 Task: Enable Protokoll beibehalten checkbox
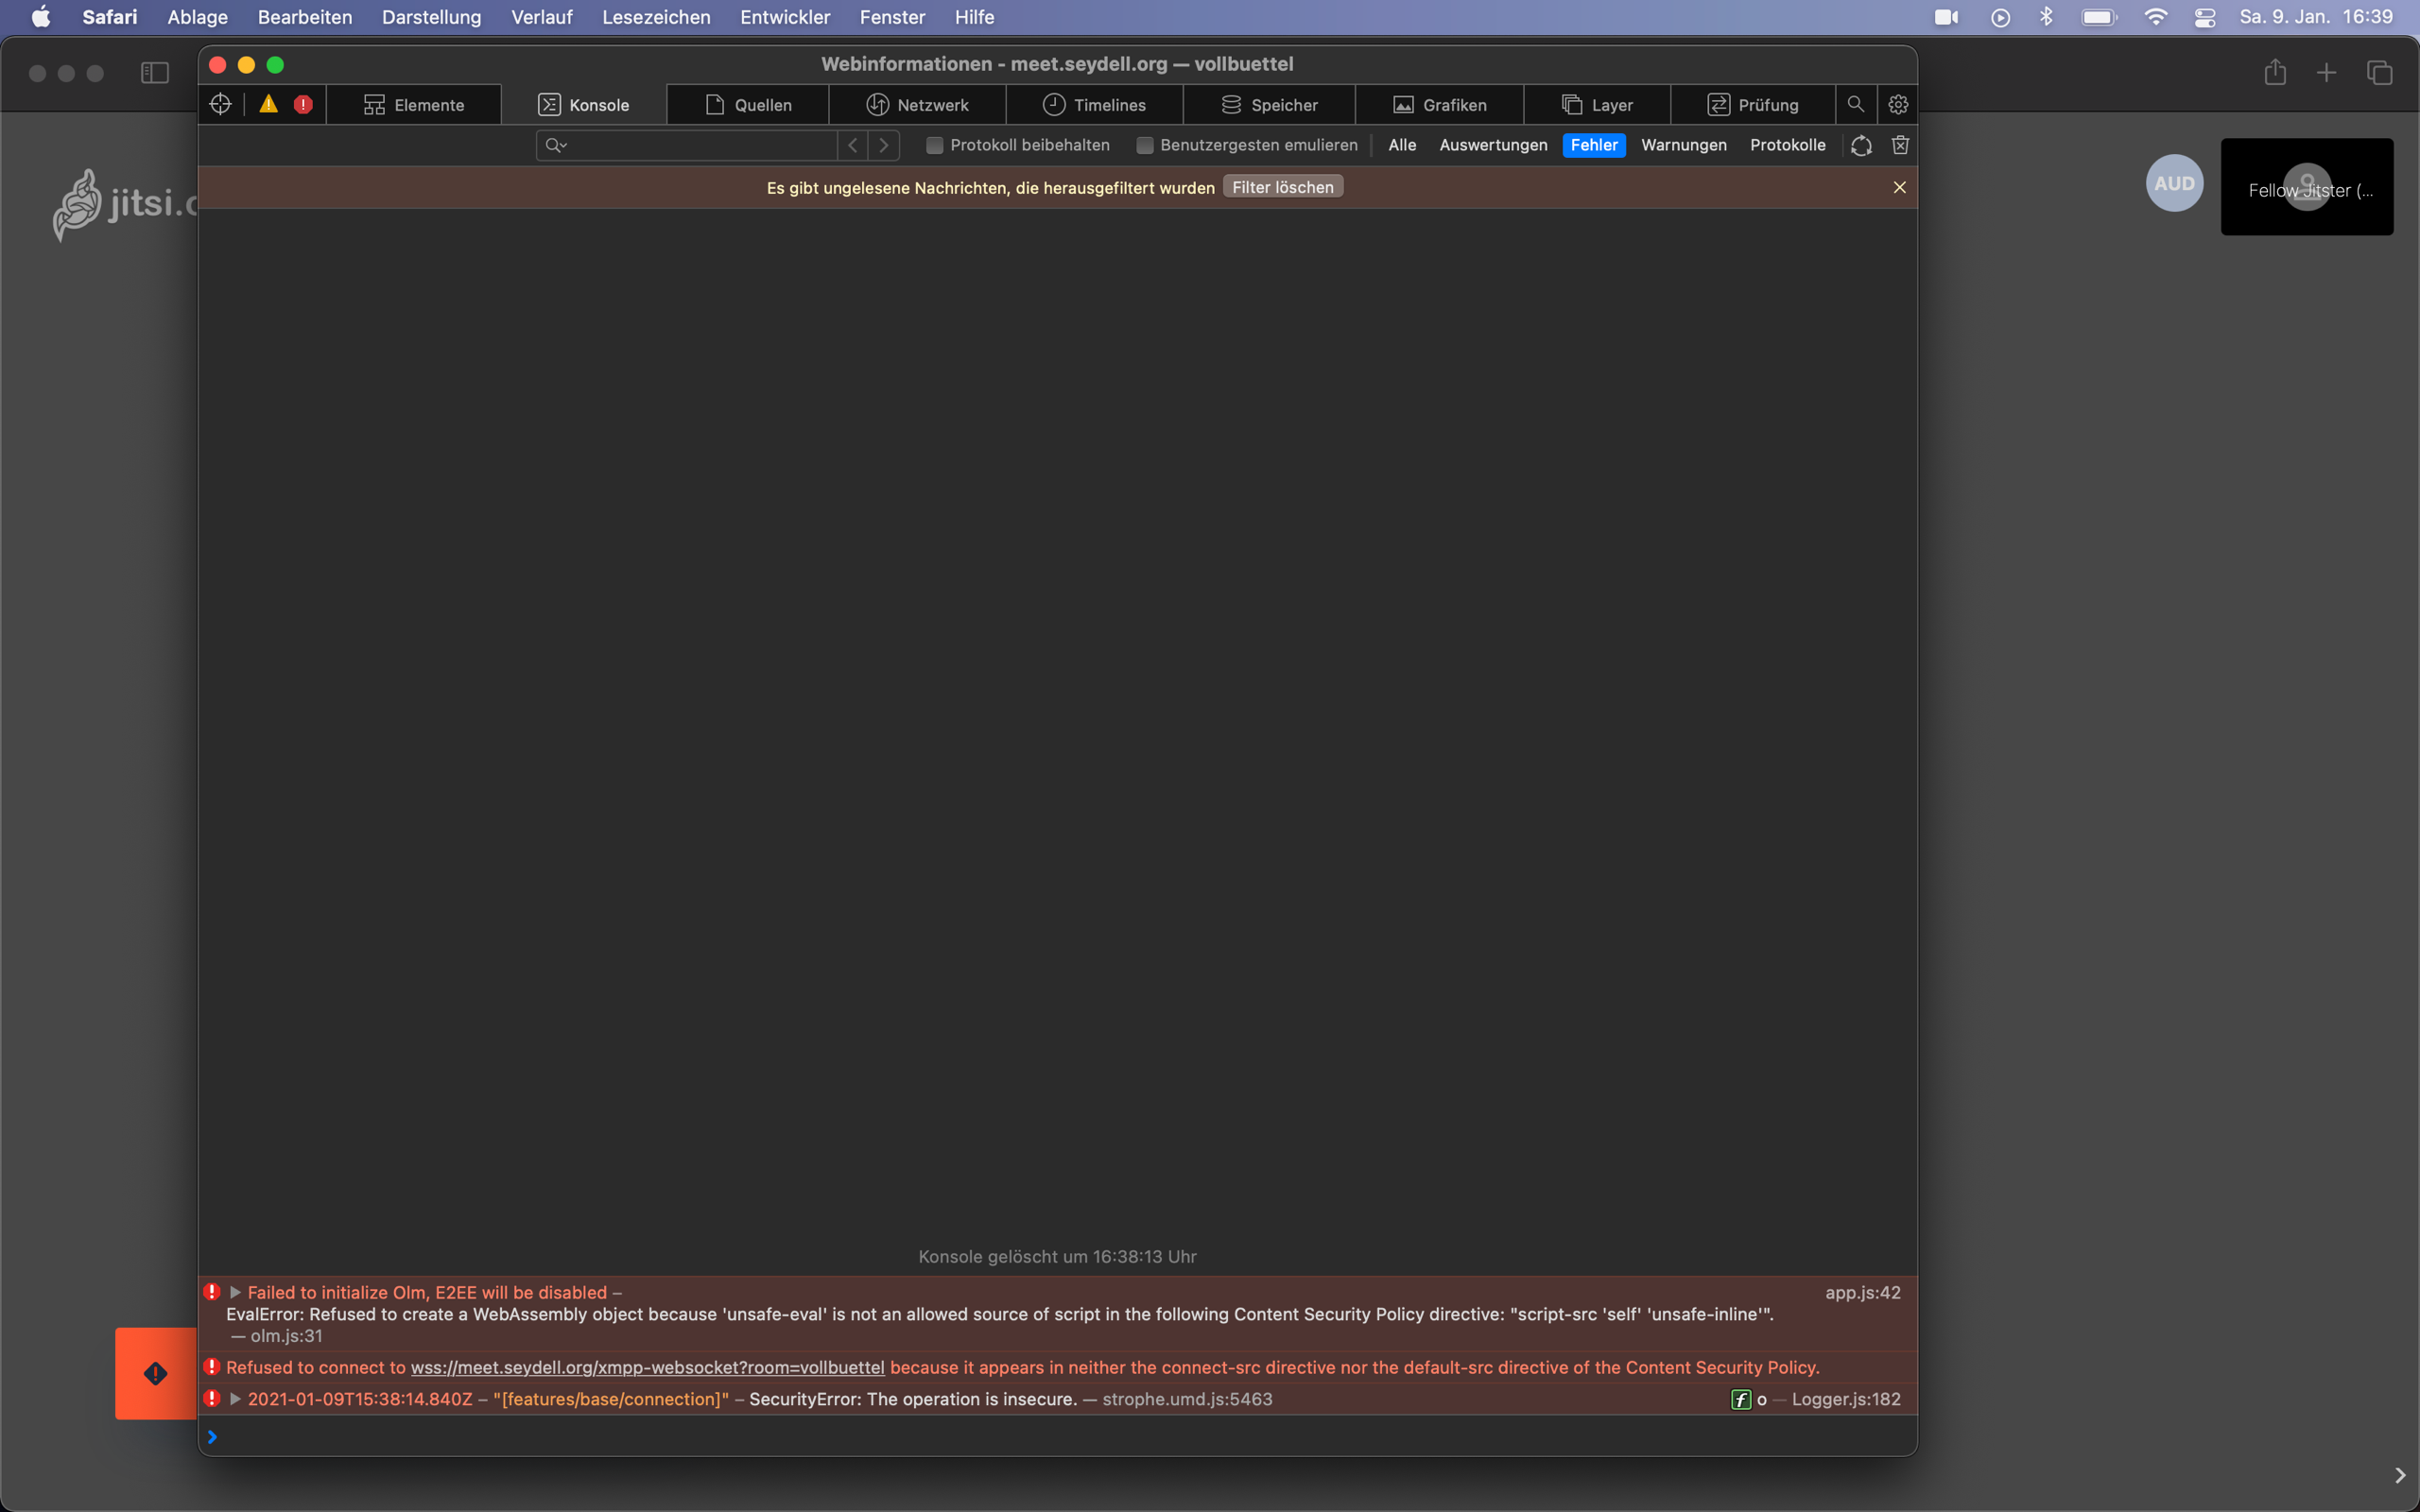[934, 146]
